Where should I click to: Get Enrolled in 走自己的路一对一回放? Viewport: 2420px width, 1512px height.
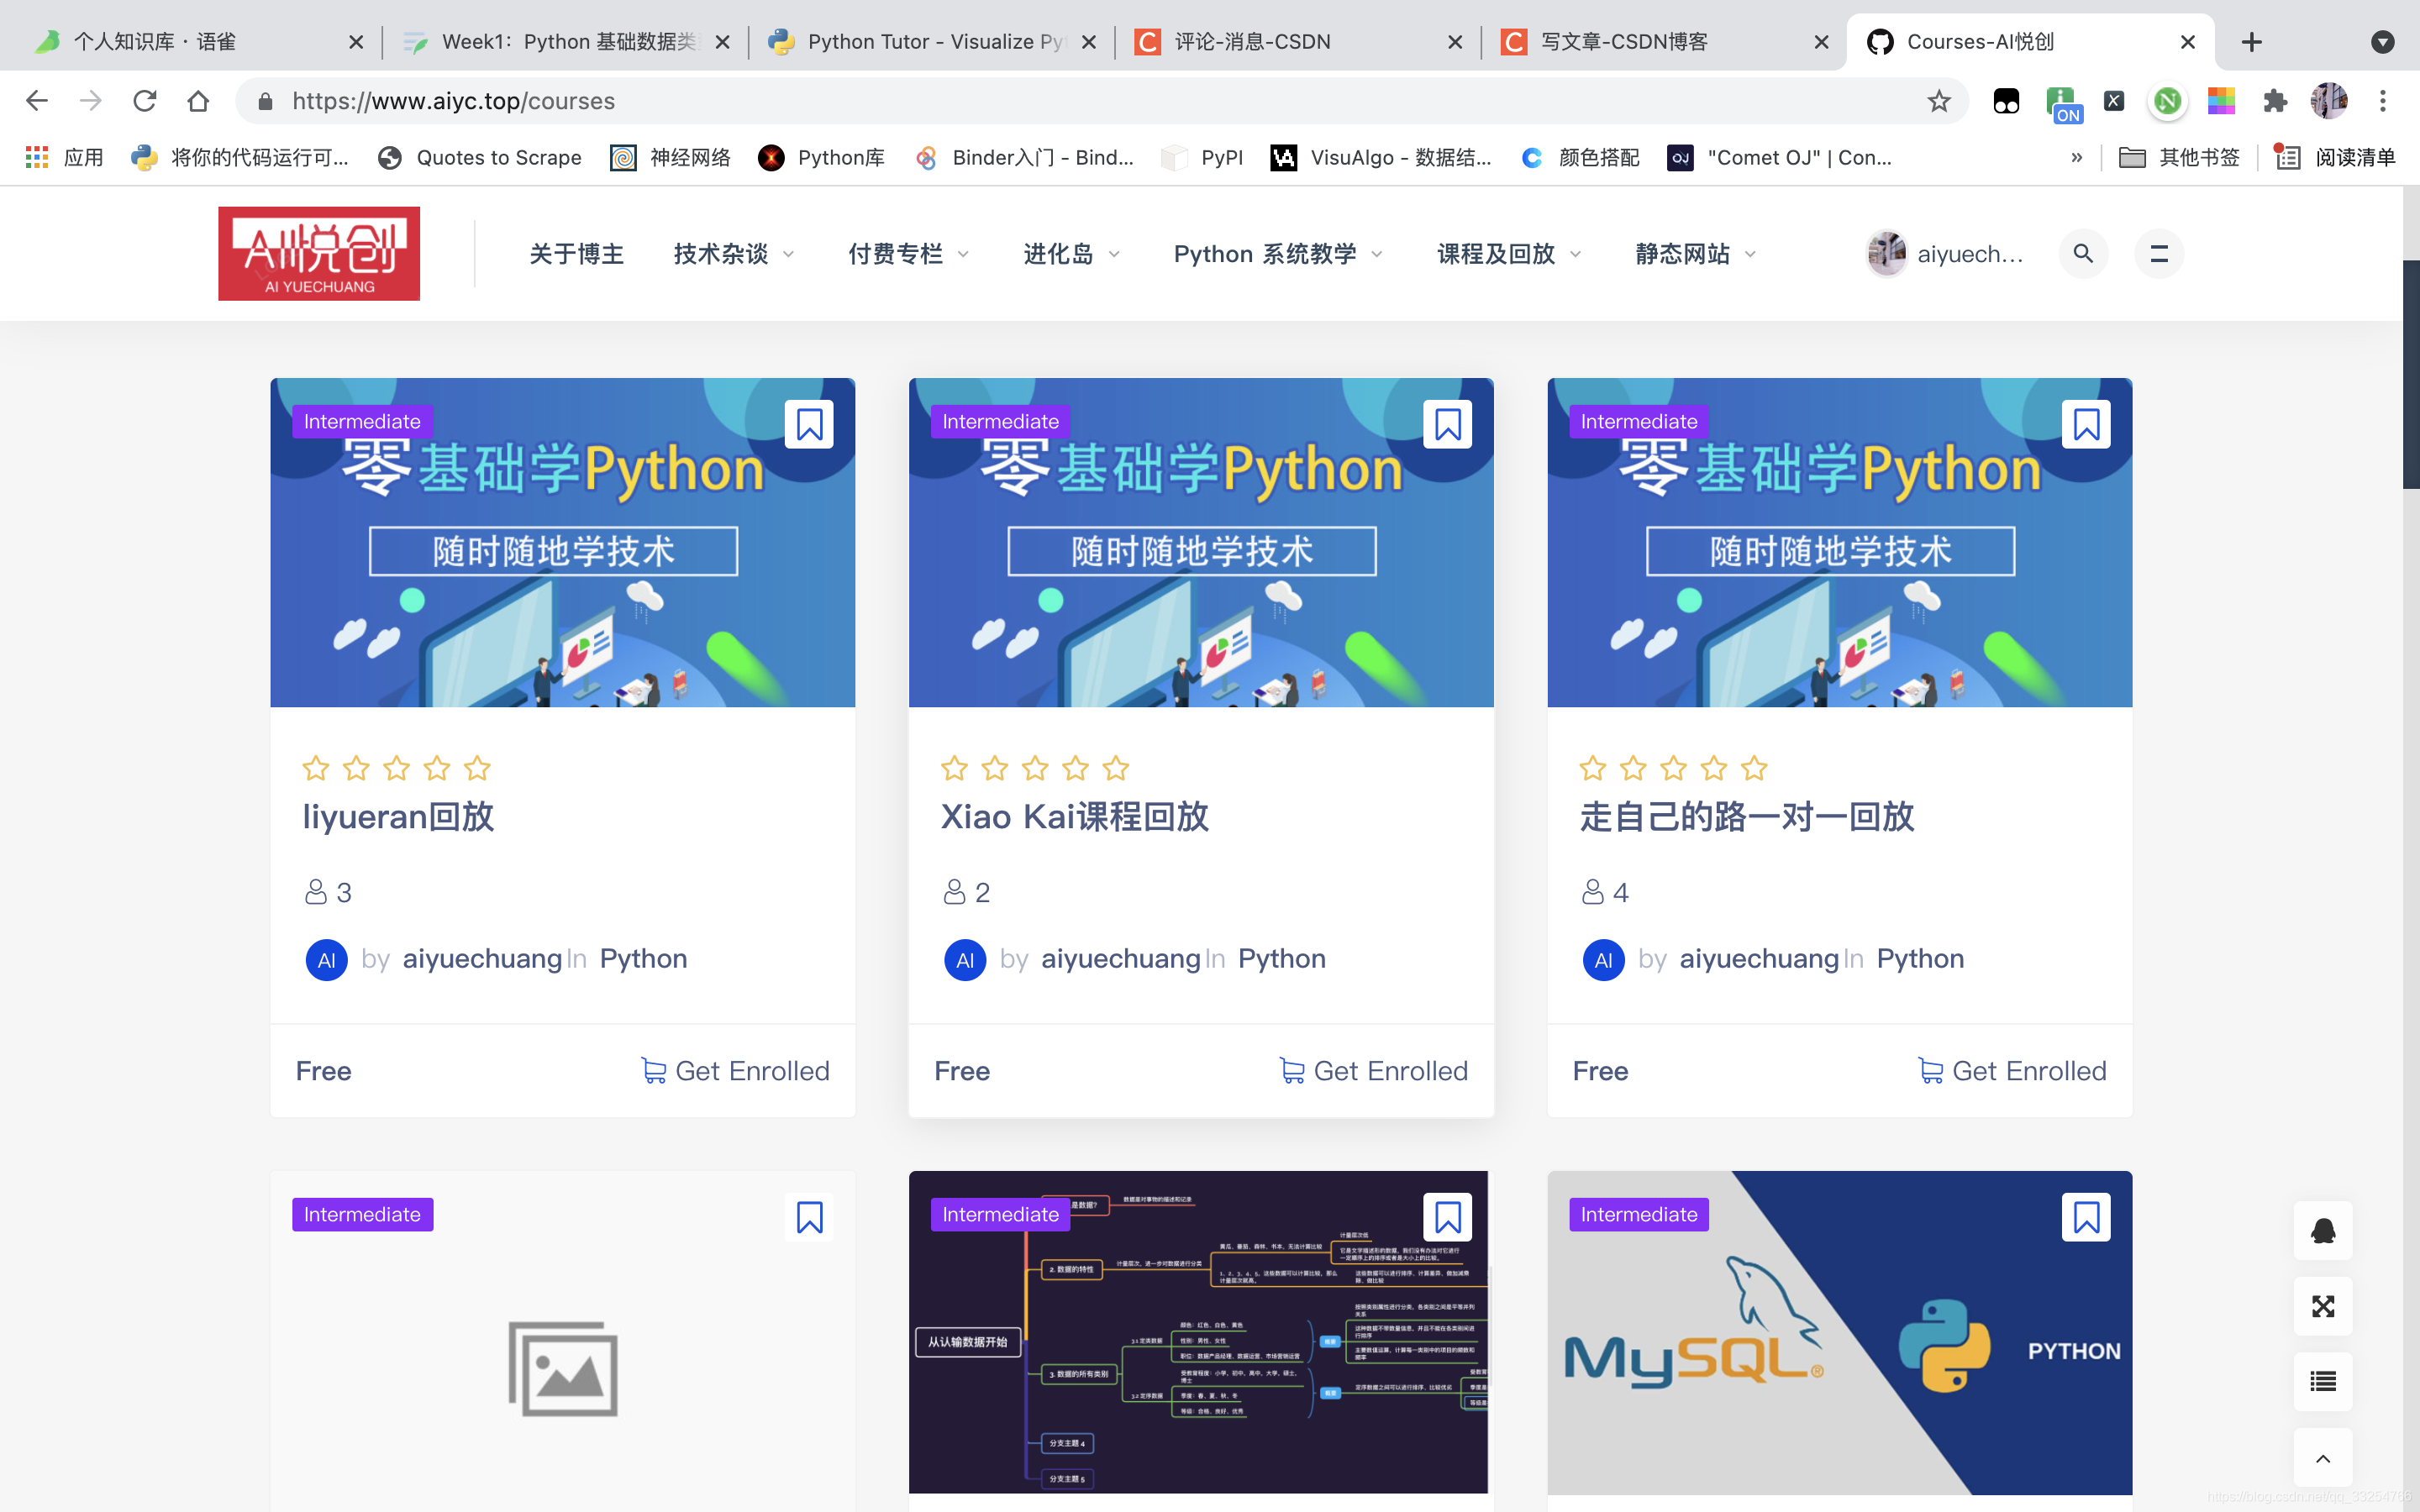click(2012, 1071)
